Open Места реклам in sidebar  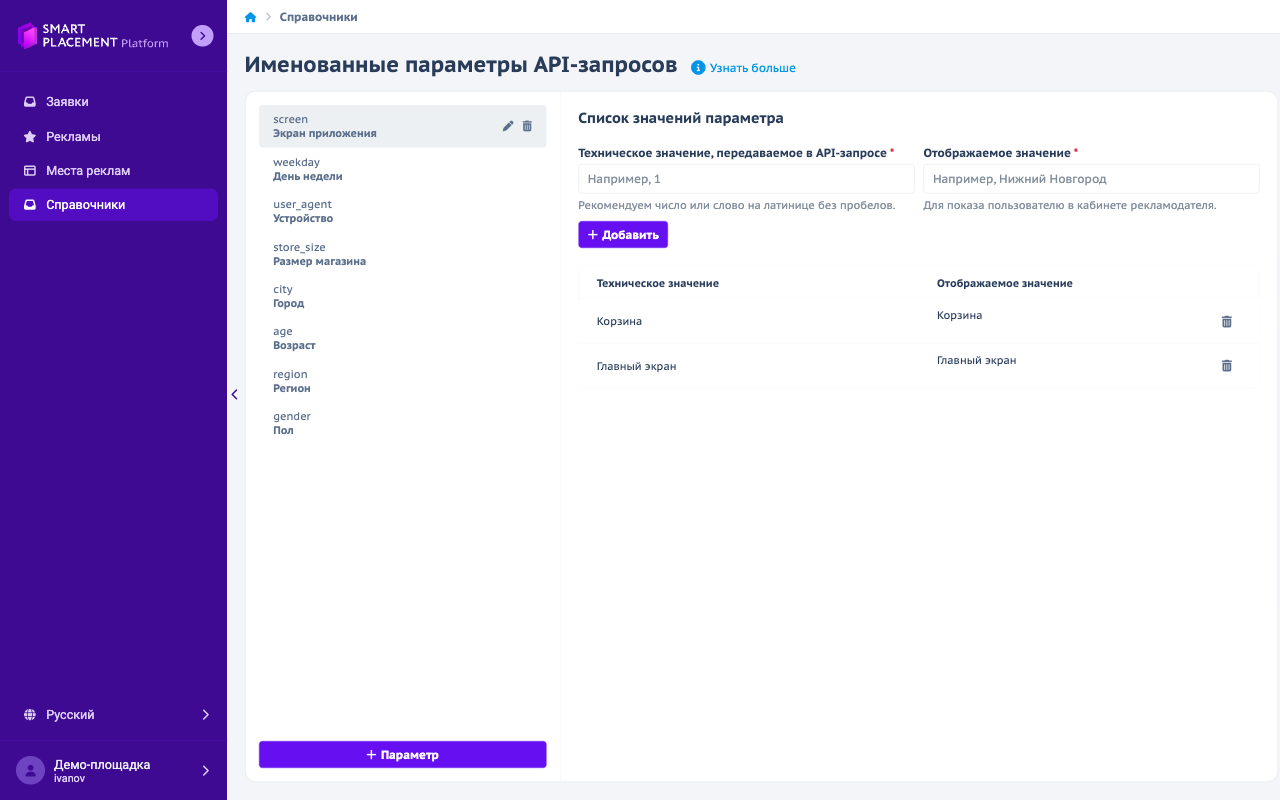[x=113, y=170]
